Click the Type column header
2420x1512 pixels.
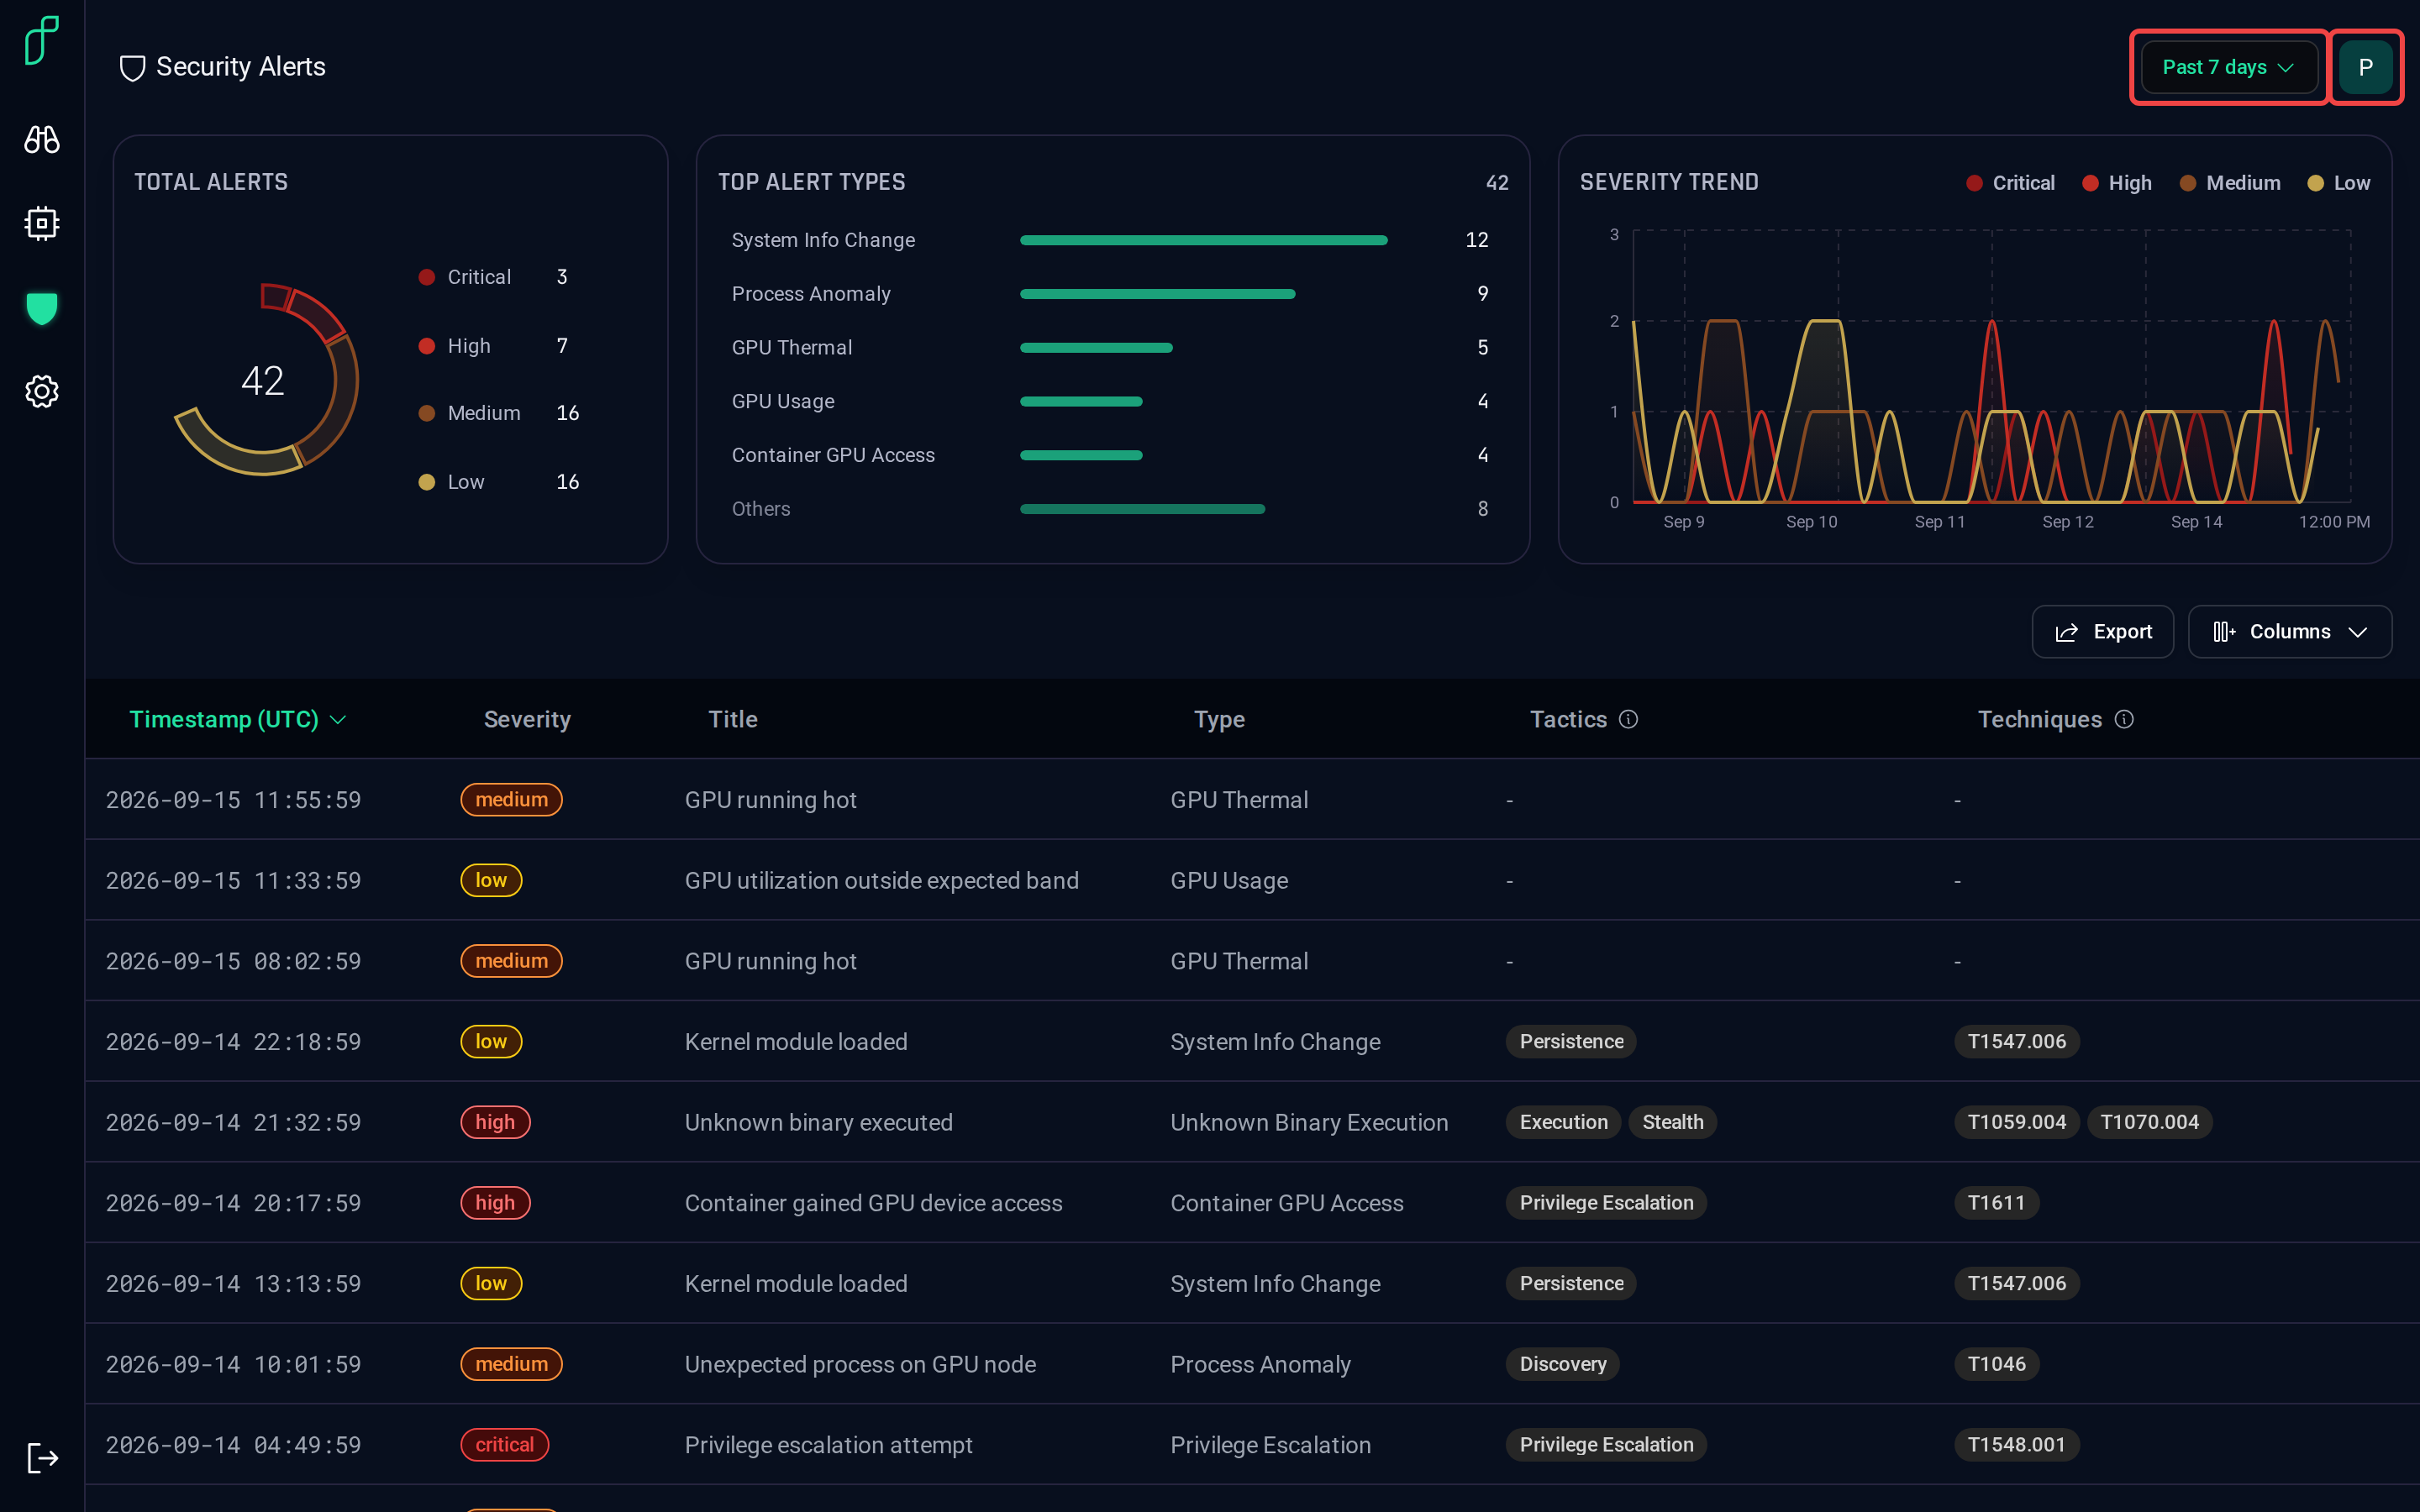pyautogui.click(x=1219, y=719)
